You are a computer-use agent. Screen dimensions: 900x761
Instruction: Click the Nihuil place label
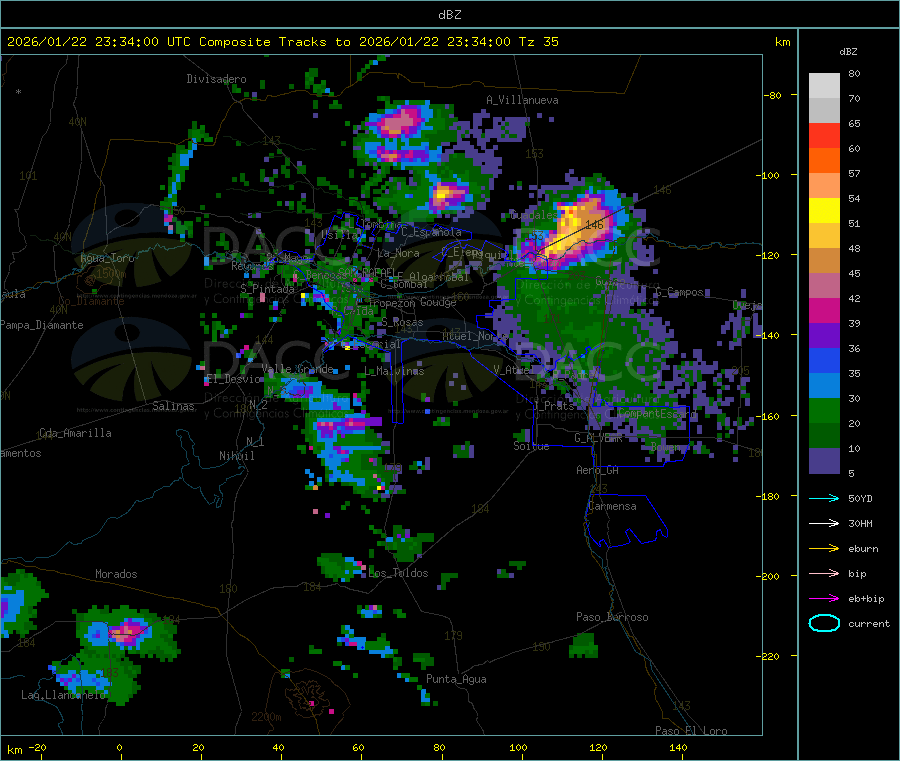coord(236,456)
